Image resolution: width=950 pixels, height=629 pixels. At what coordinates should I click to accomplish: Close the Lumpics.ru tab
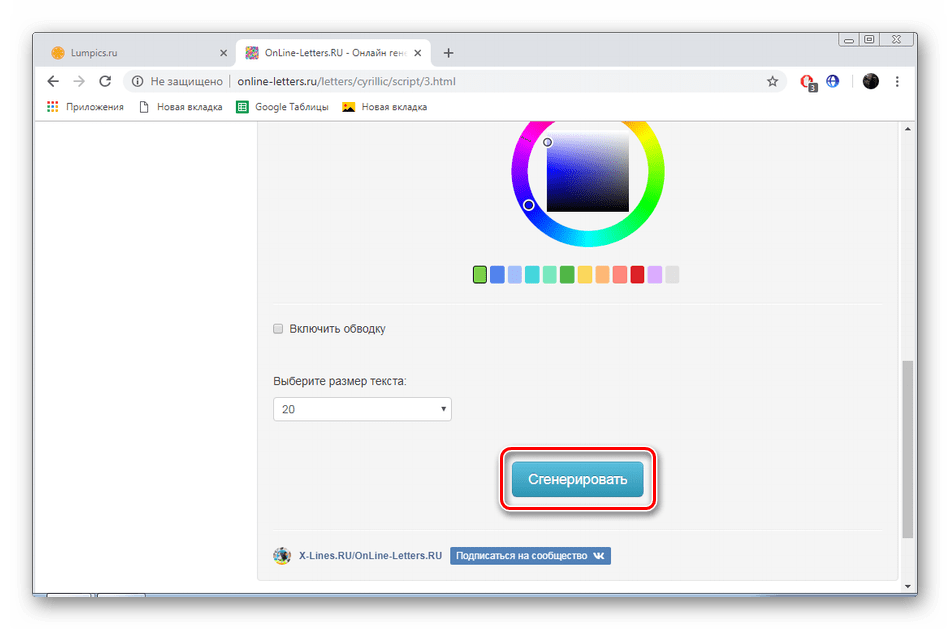point(223,53)
